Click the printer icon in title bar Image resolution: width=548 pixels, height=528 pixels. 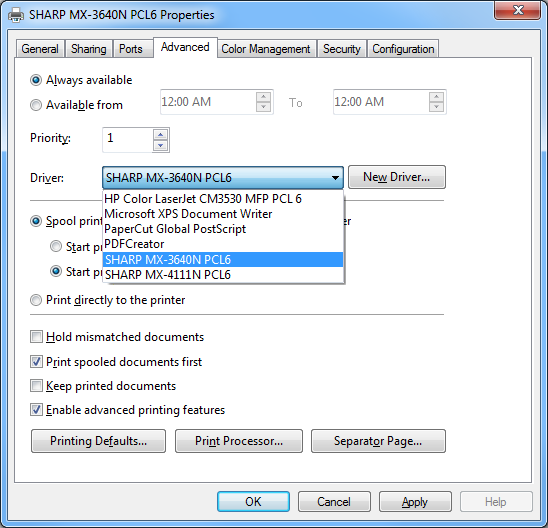click(x=16, y=15)
